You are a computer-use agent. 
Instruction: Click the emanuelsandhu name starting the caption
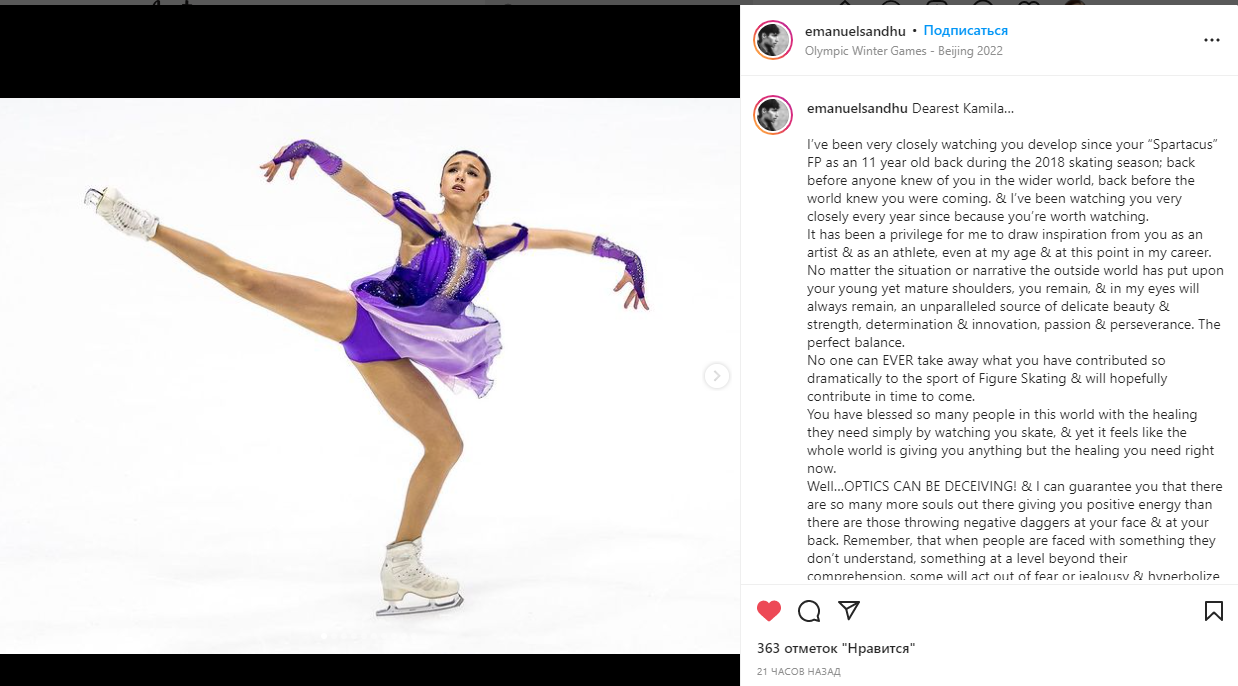pyautogui.click(x=857, y=108)
